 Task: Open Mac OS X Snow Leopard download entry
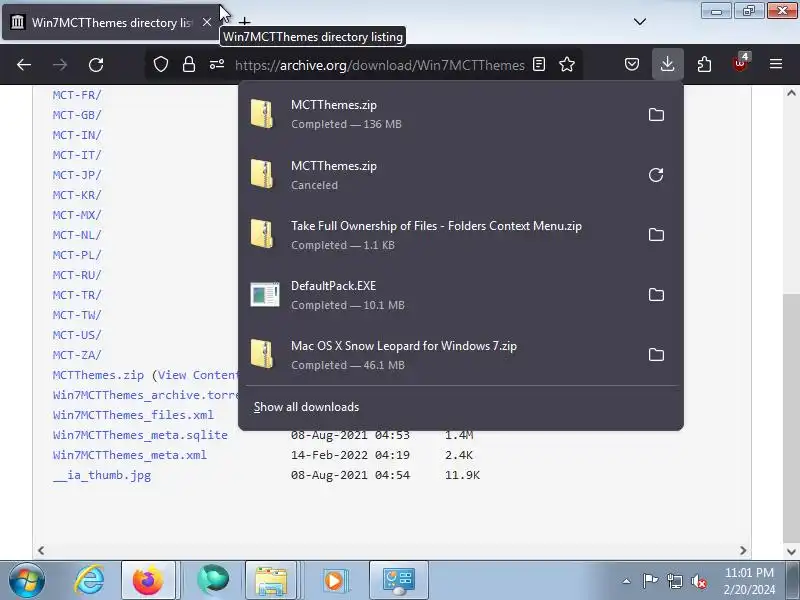point(441,355)
